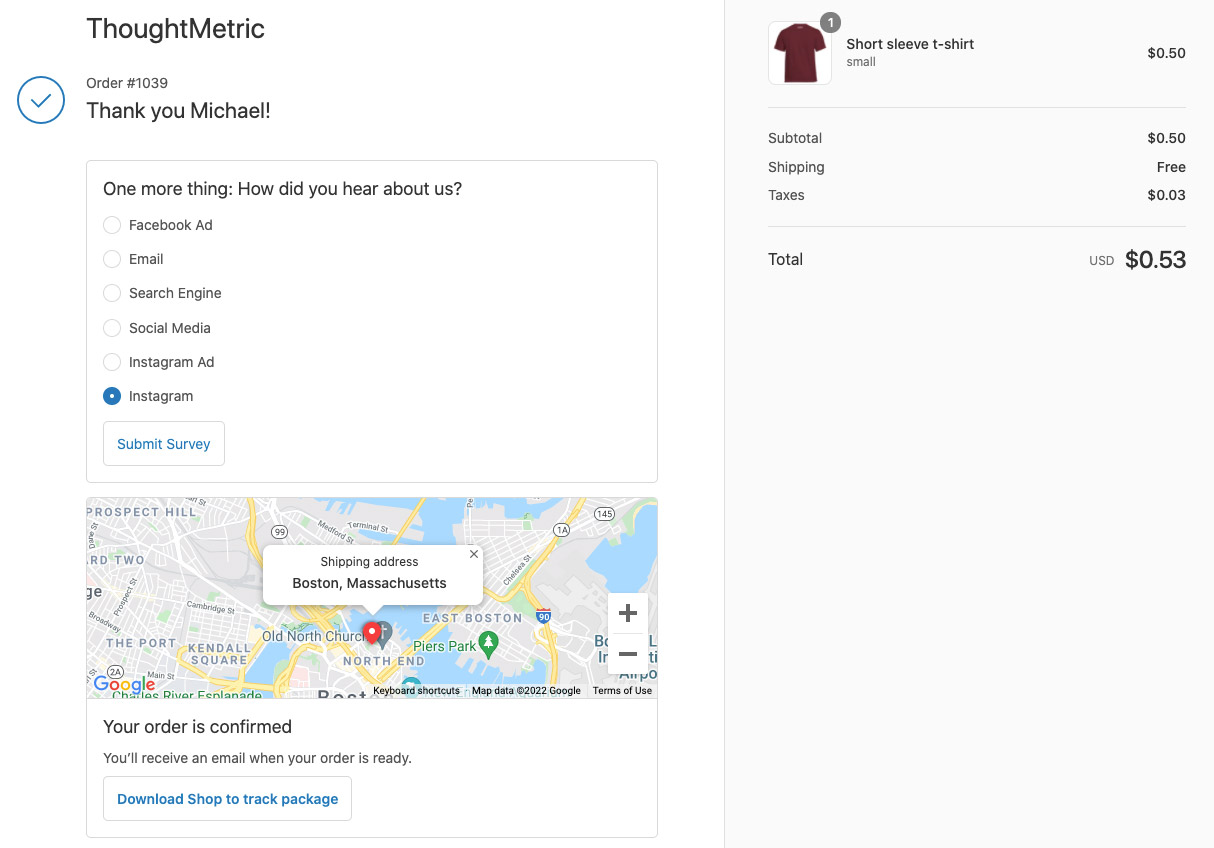Screen dimensions: 1214x848
Task: Open Google Maps via the Google logo
Action: 124,684
